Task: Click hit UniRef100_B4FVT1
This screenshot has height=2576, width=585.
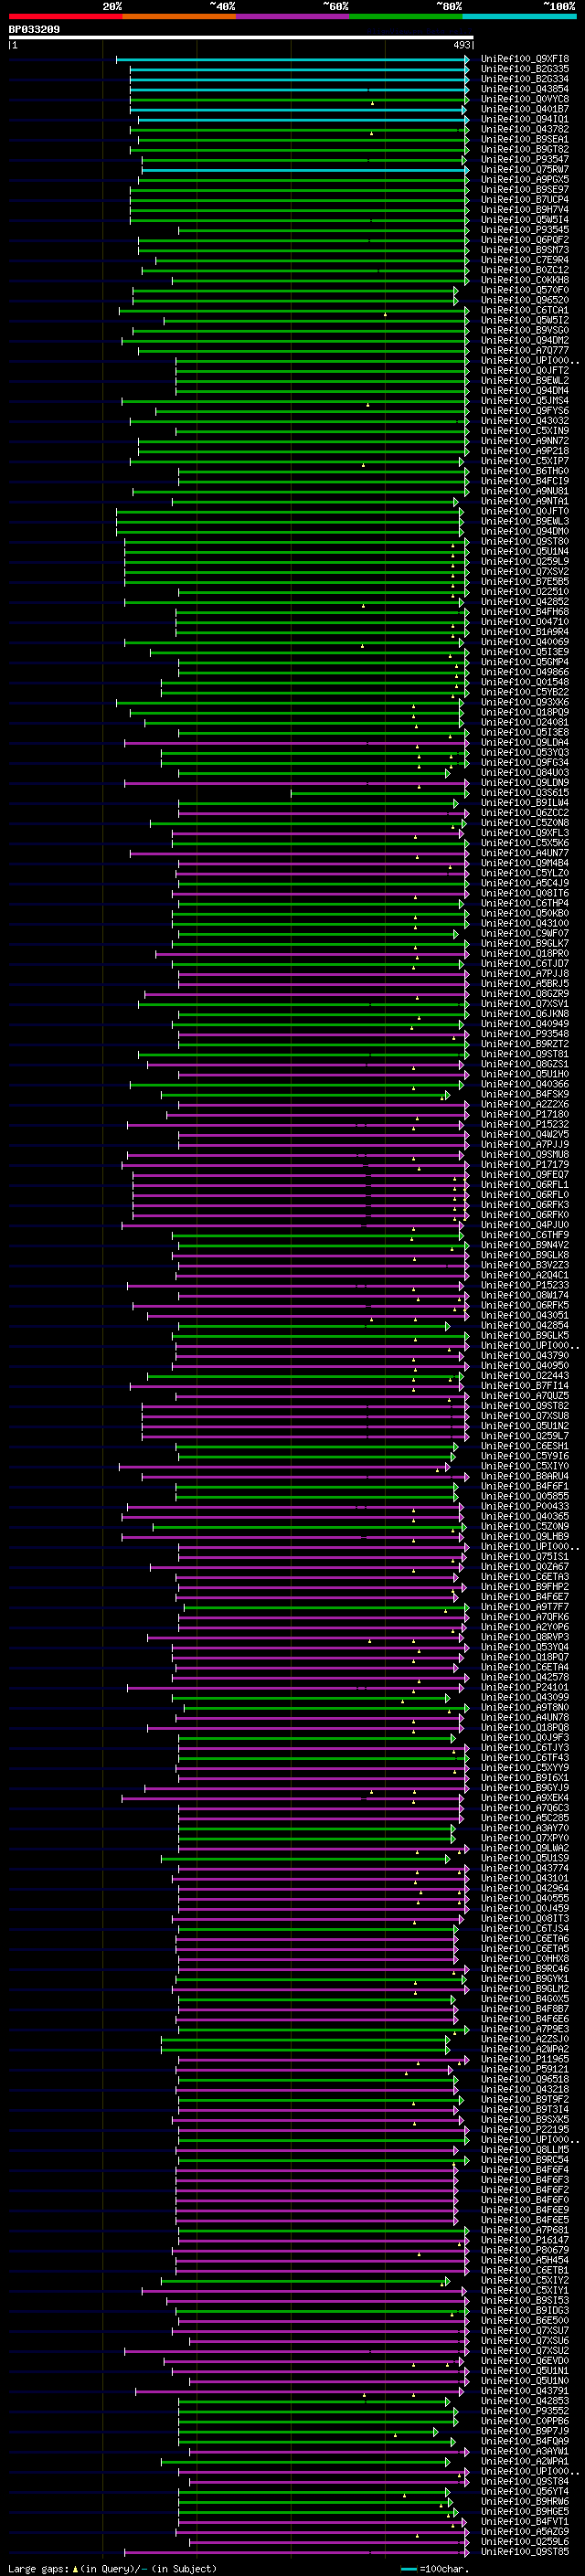Action: pyautogui.click(x=525, y=2521)
